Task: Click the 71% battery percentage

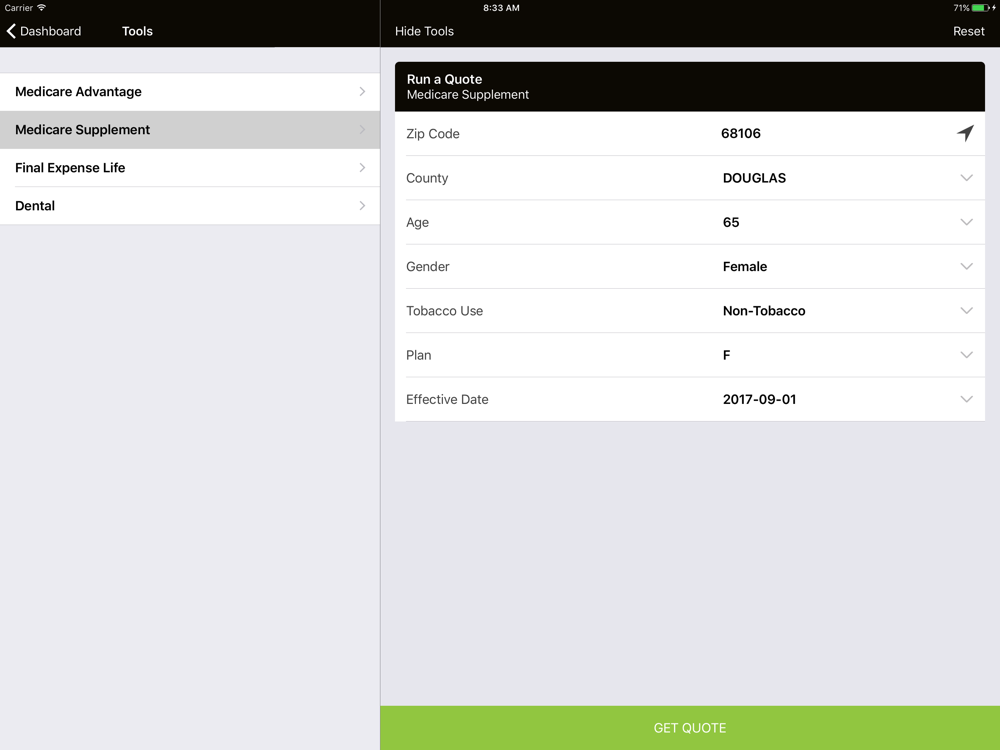Action: click(x=961, y=8)
